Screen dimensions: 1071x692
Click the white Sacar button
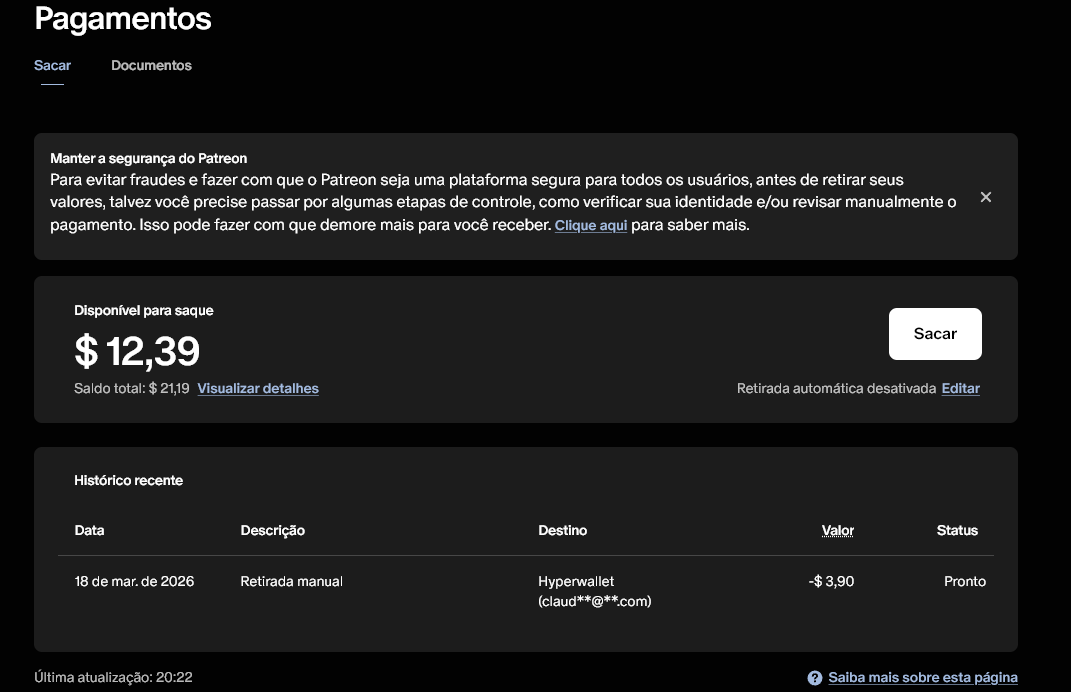click(935, 333)
